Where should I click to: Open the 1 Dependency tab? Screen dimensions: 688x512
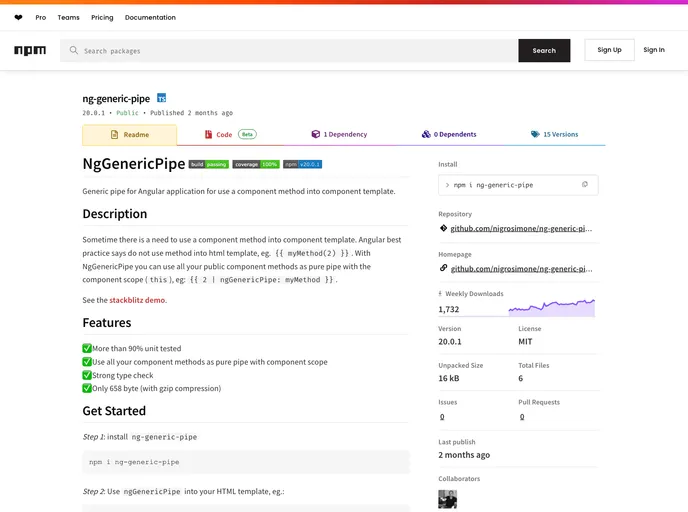click(x=339, y=134)
